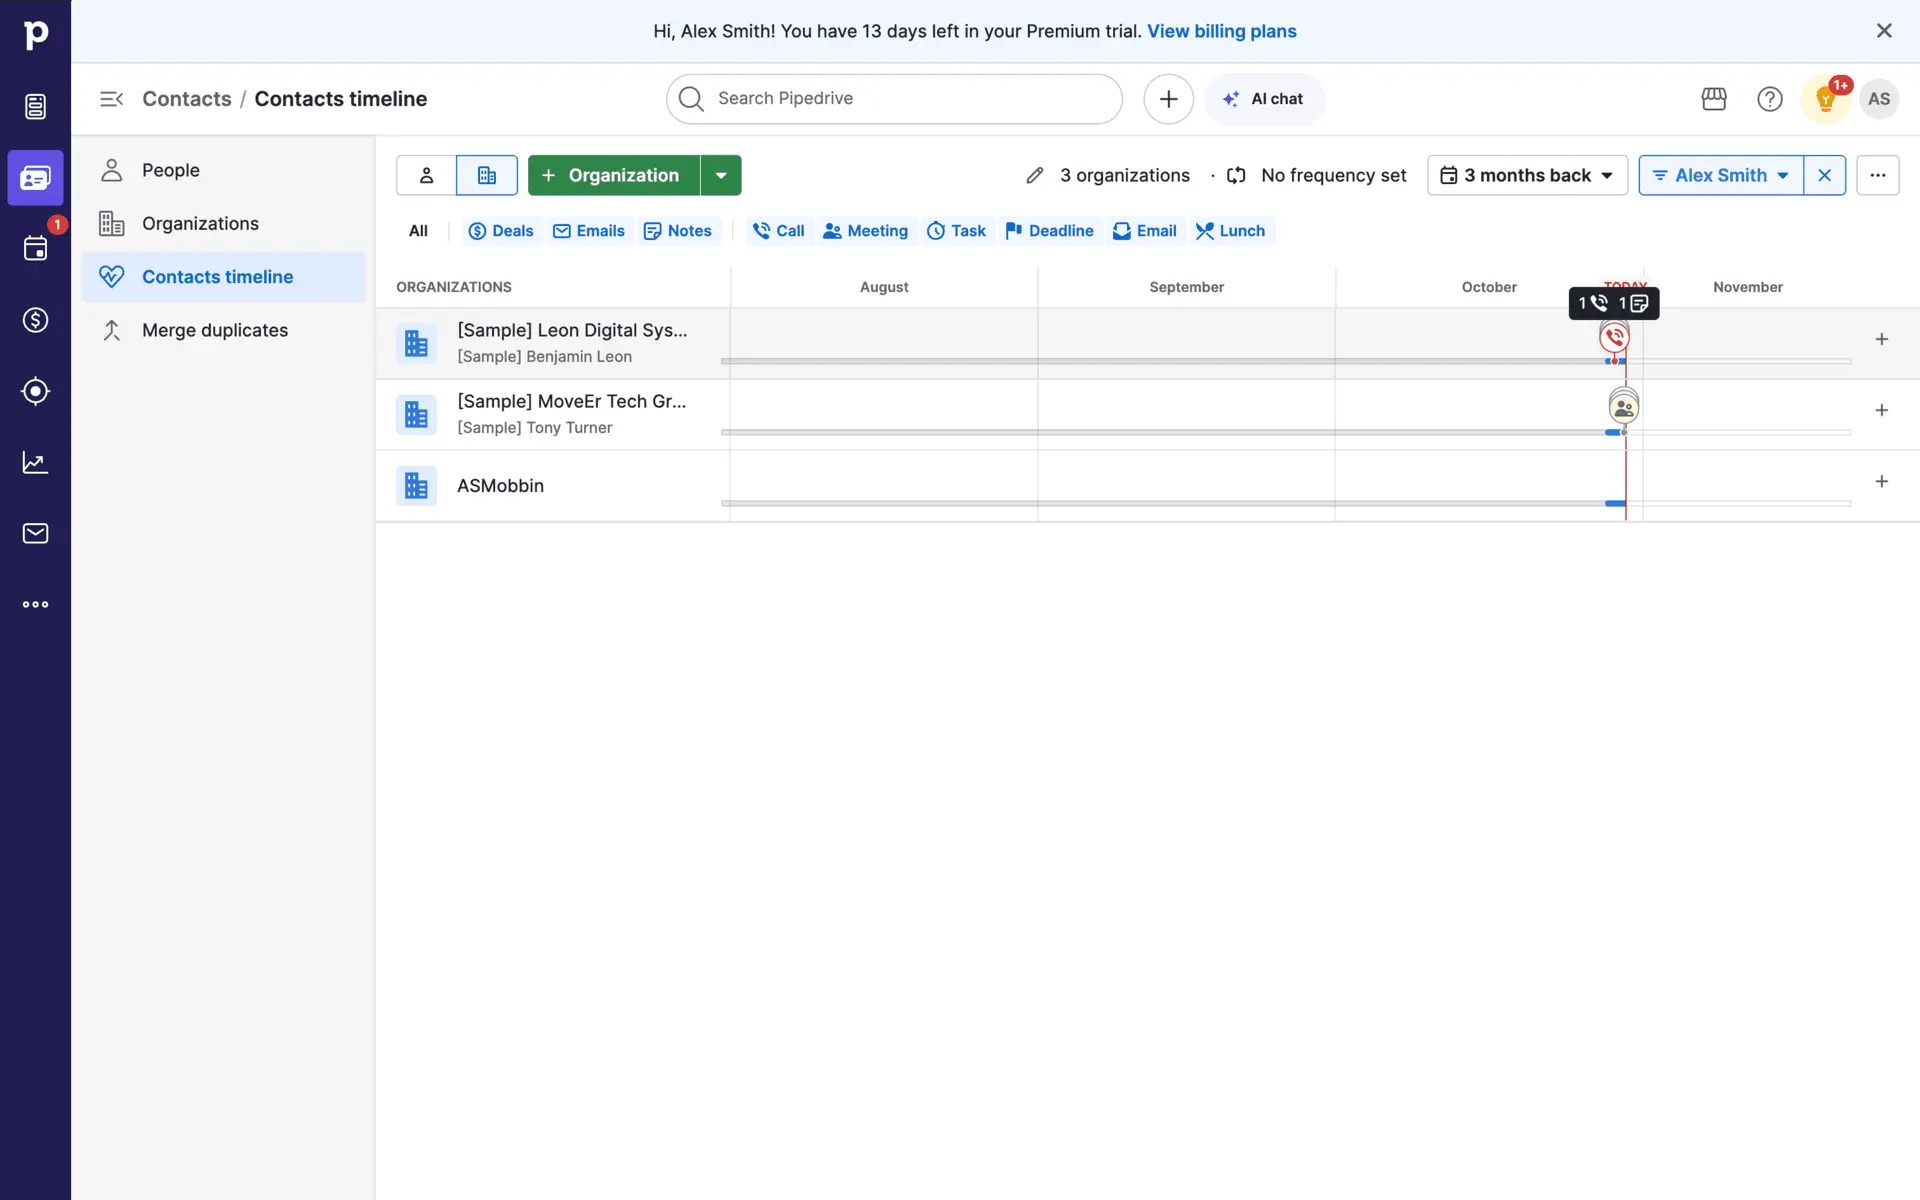The height and width of the screenshot is (1200, 1920).
Task: Toggle the Deals filter chip
Action: coord(501,231)
